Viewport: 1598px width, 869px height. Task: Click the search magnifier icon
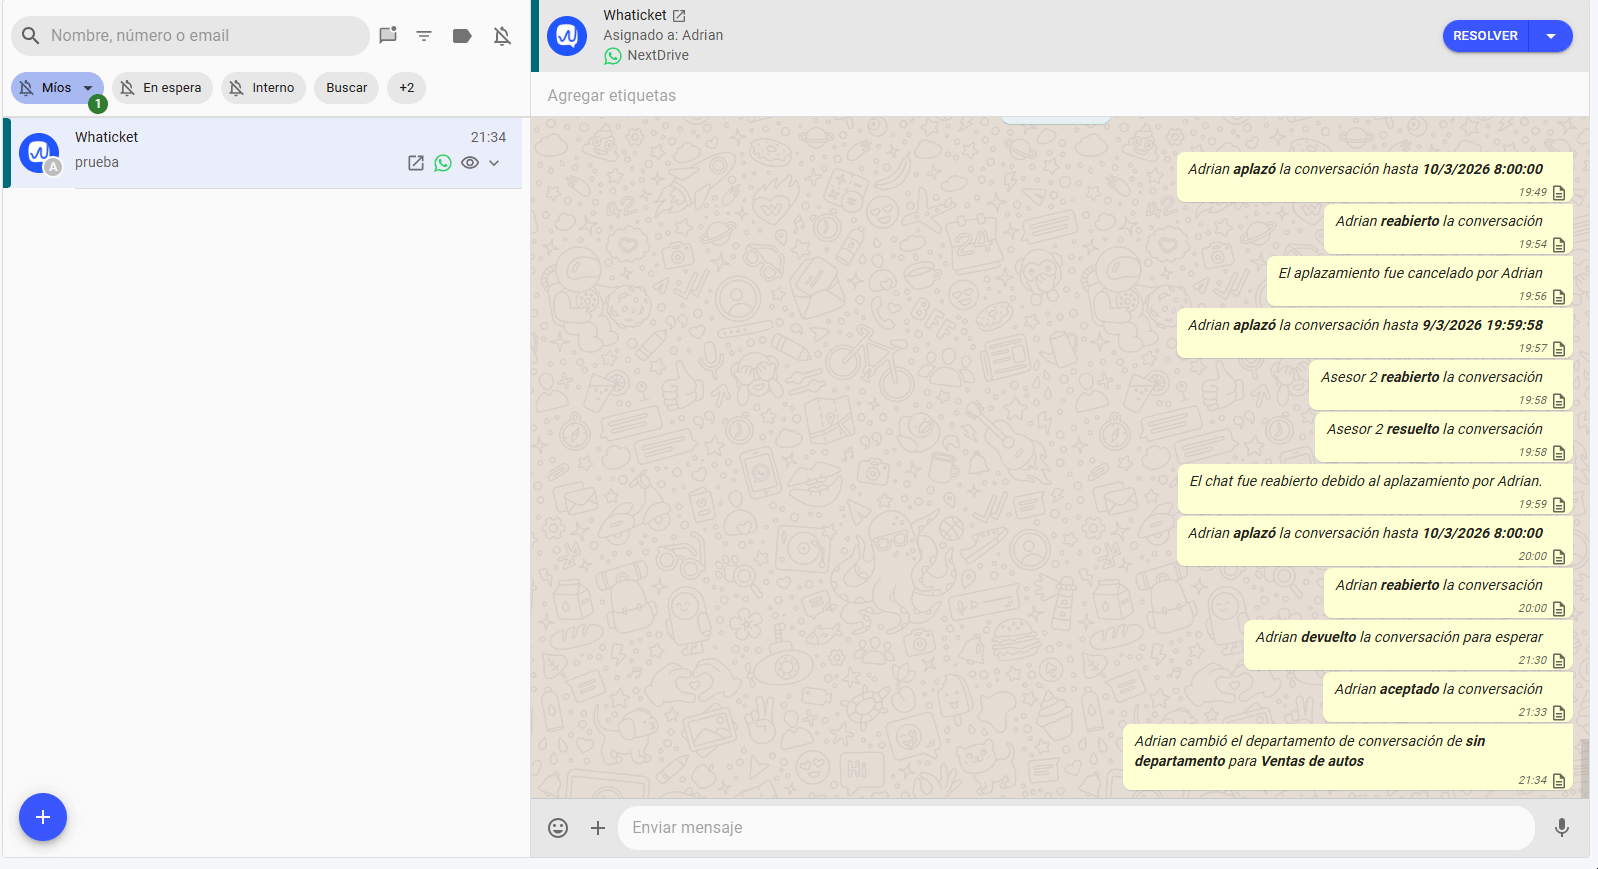tap(31, 36)
